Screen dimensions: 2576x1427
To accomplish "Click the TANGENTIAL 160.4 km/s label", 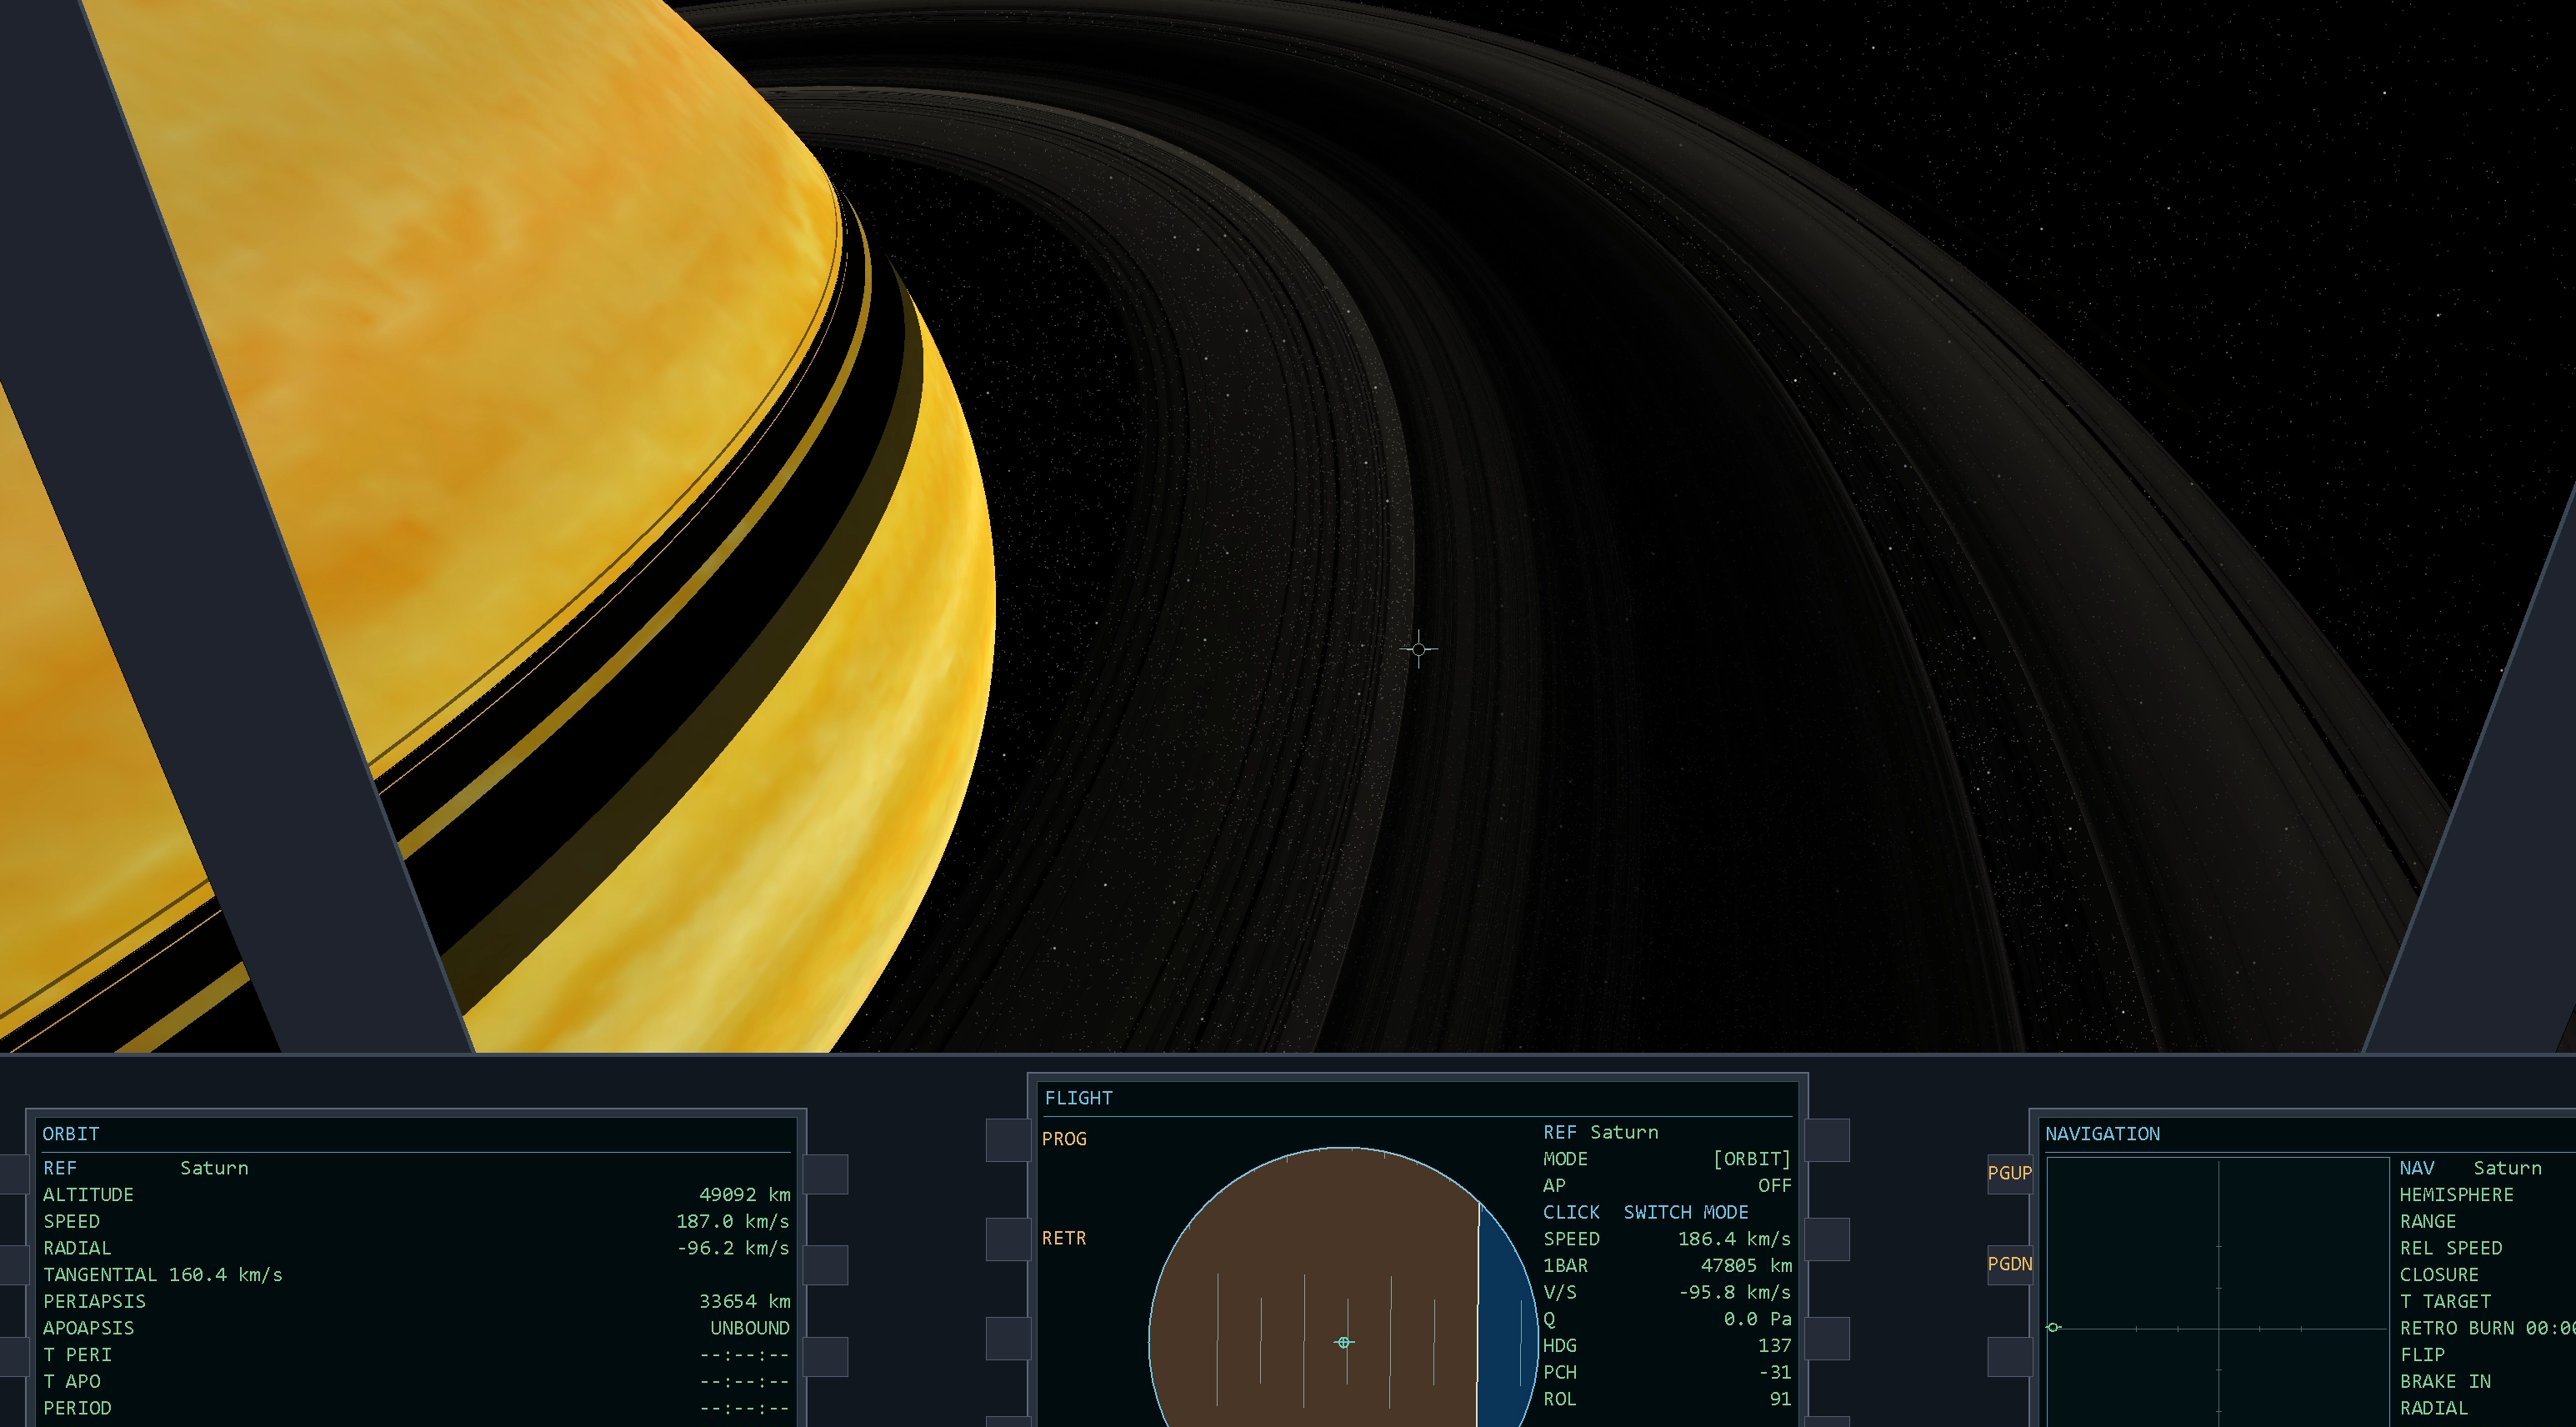I will [163, 1275].
